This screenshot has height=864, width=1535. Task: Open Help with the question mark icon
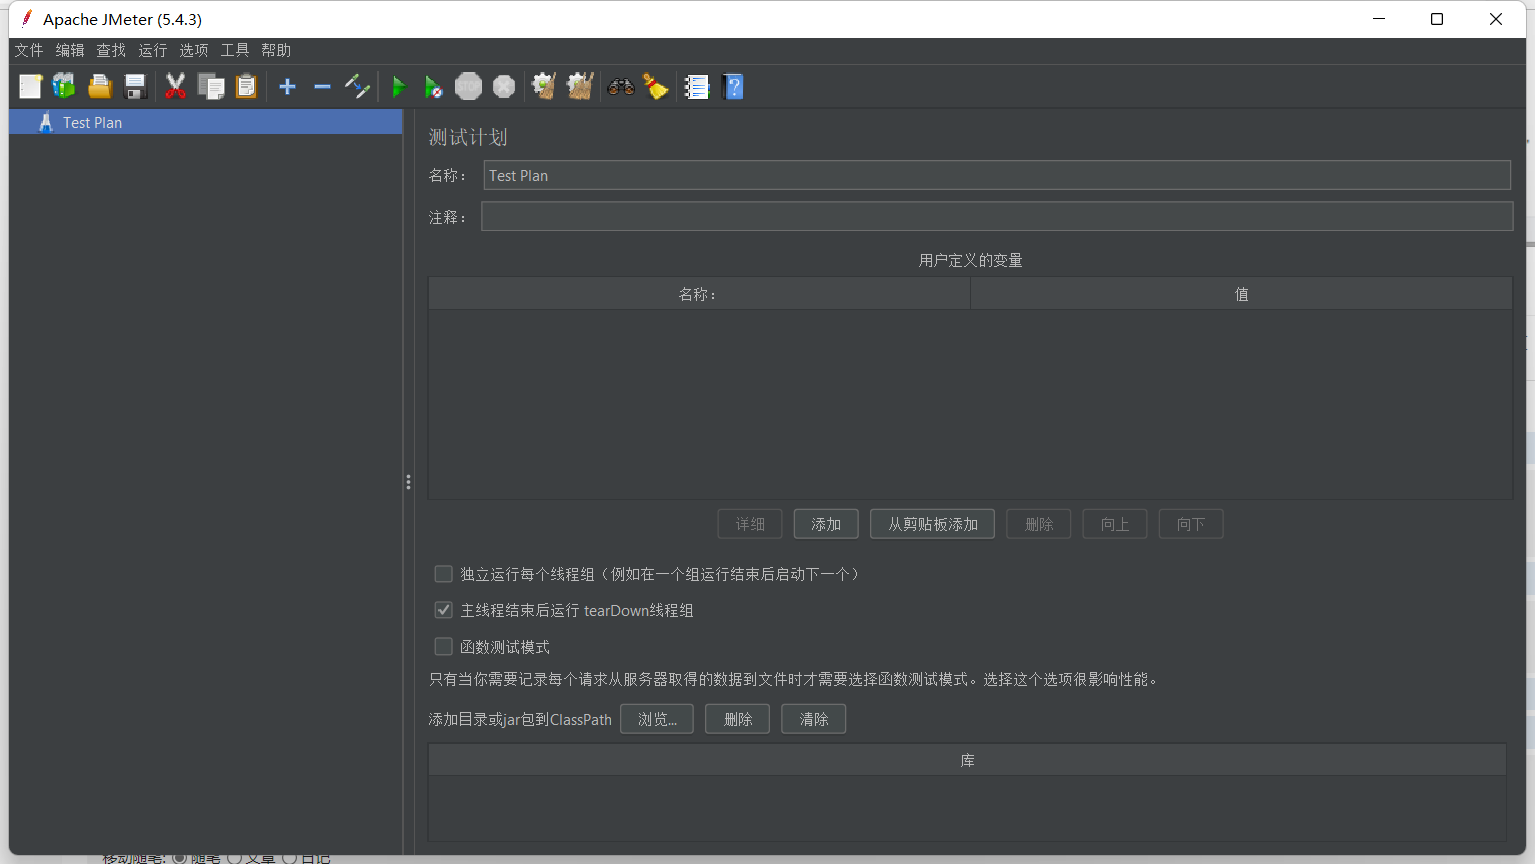click(733, 87)
